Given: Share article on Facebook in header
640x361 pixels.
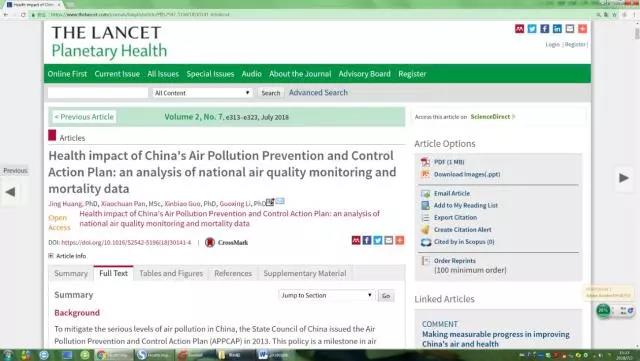Looking at the screenshot, I should [544, 29].
